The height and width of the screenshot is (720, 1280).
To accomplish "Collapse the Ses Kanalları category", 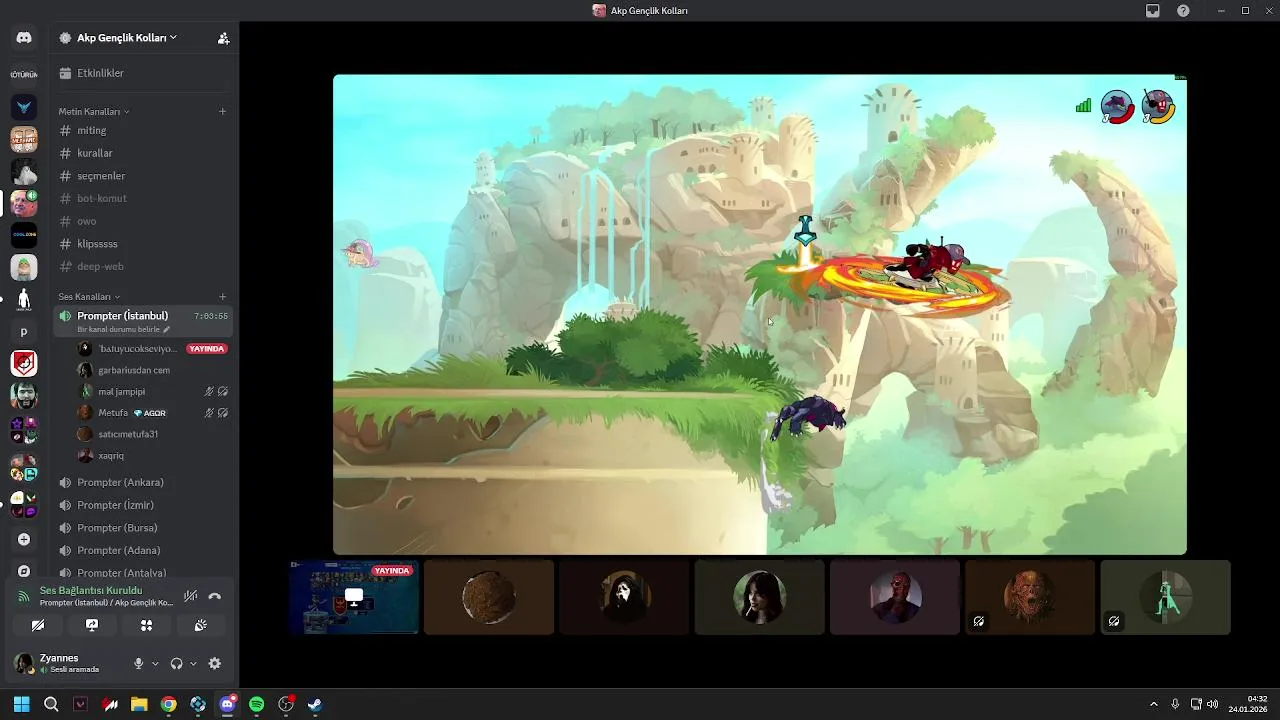I will point(89,296).
